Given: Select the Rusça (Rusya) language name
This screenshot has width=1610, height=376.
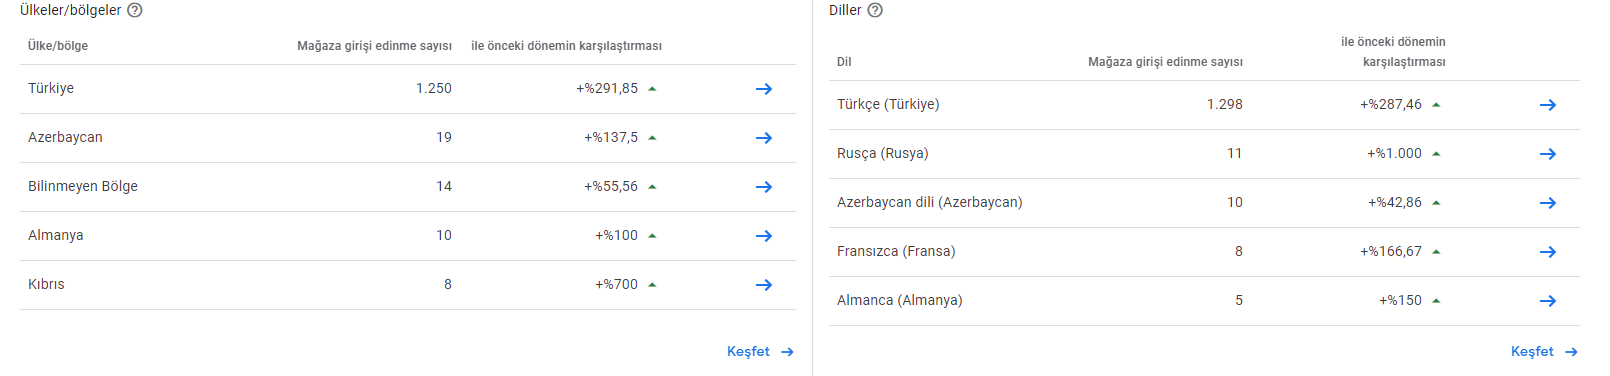Looking at the screenshot, I should [x=883, y=153].
